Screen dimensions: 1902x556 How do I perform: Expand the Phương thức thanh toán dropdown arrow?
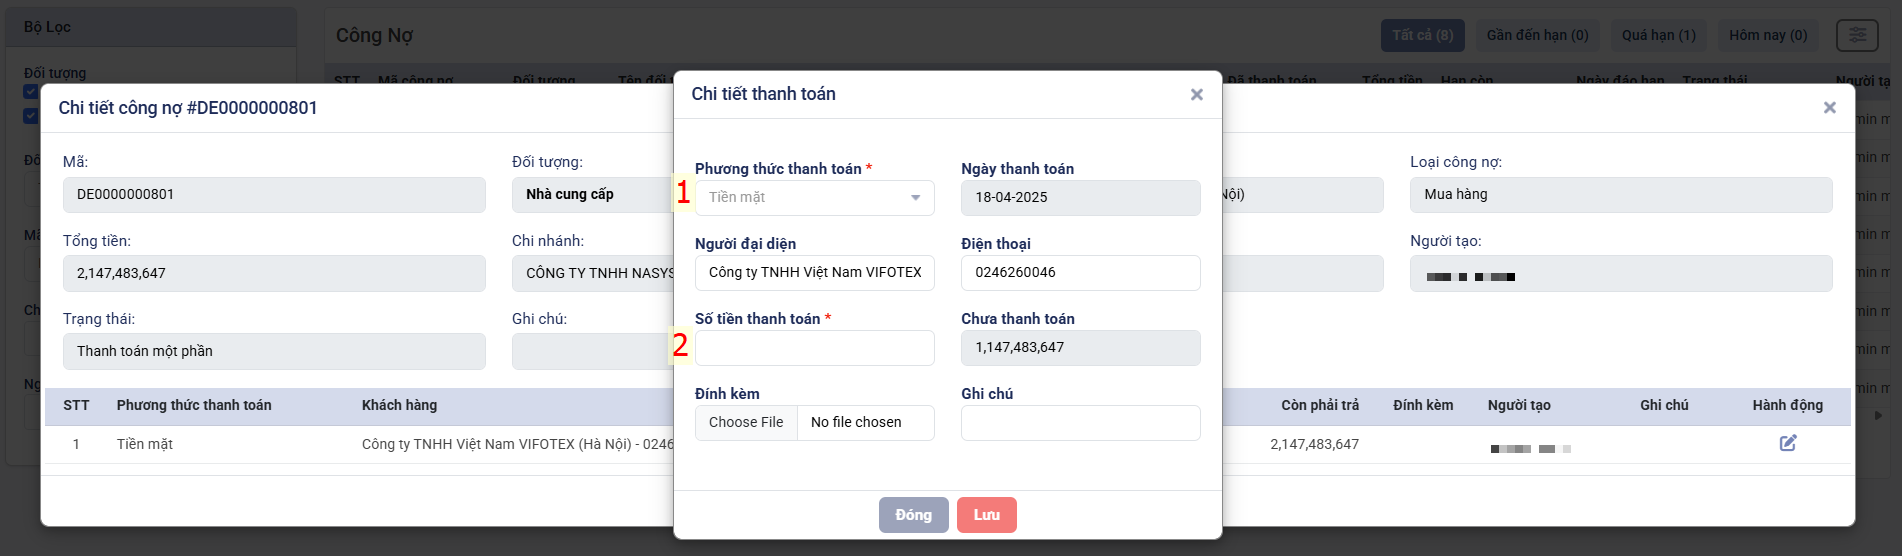pyautogui.click(x=915, y=198)
